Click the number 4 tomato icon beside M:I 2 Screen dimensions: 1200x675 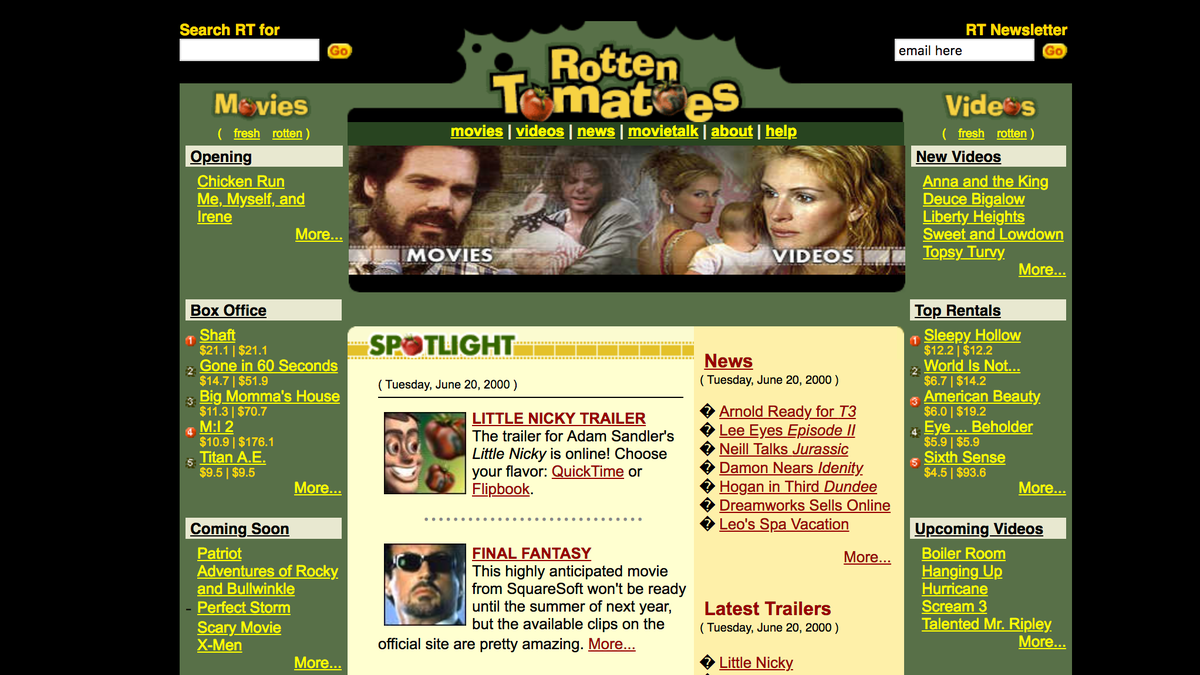point(190,432)
